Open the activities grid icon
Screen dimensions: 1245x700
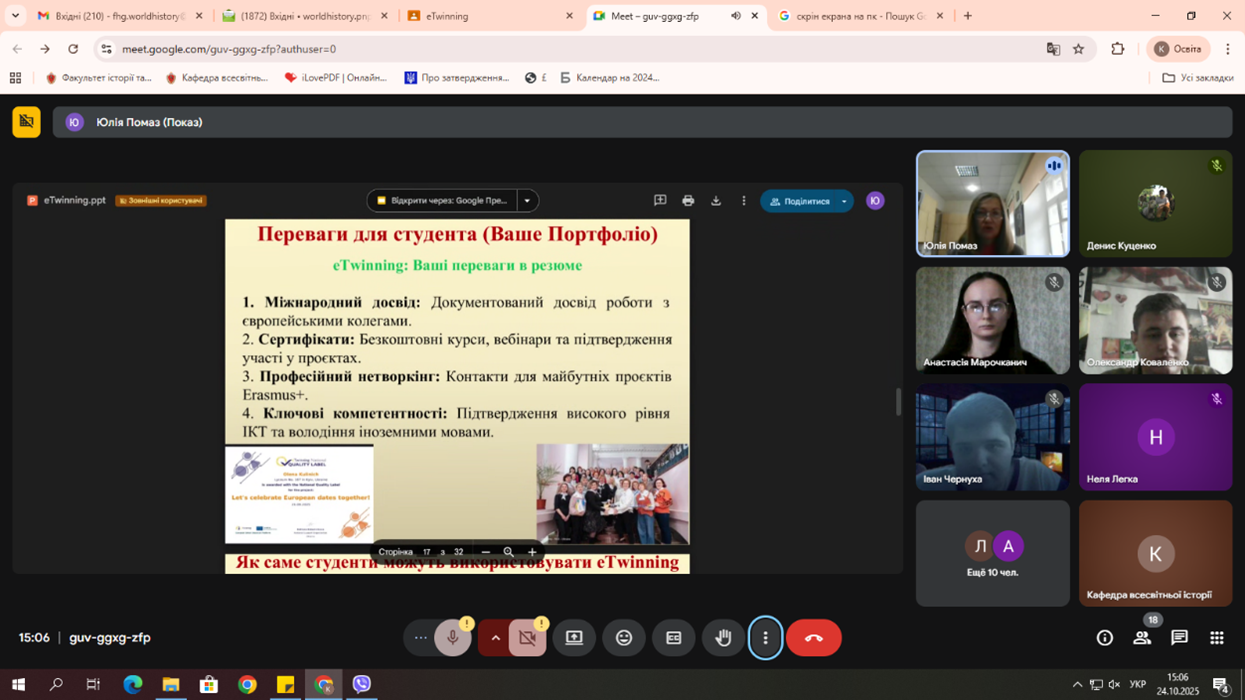pos(1216,638)
